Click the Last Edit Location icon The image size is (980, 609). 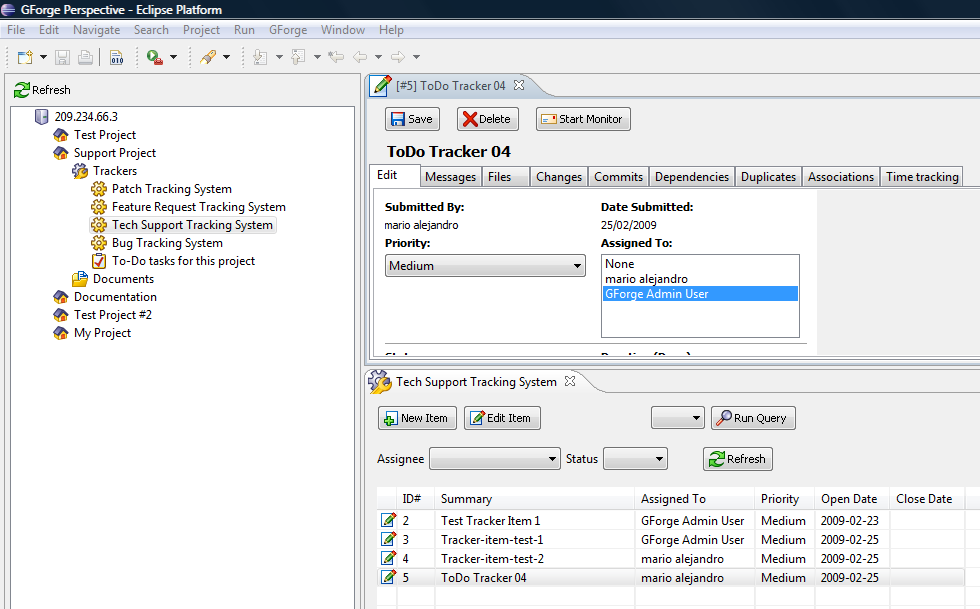[336, 57]
